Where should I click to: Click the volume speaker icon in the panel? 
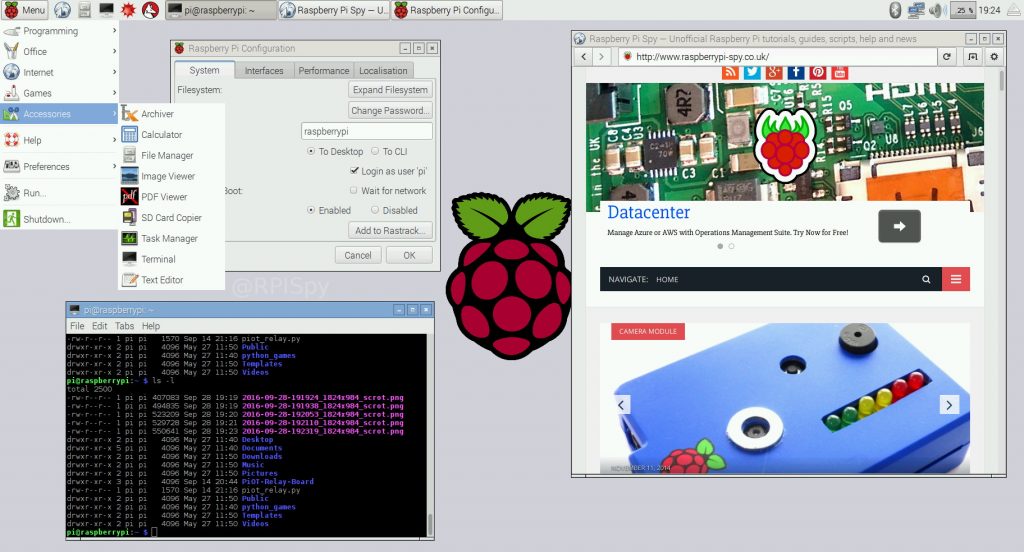tap(936, 10)
